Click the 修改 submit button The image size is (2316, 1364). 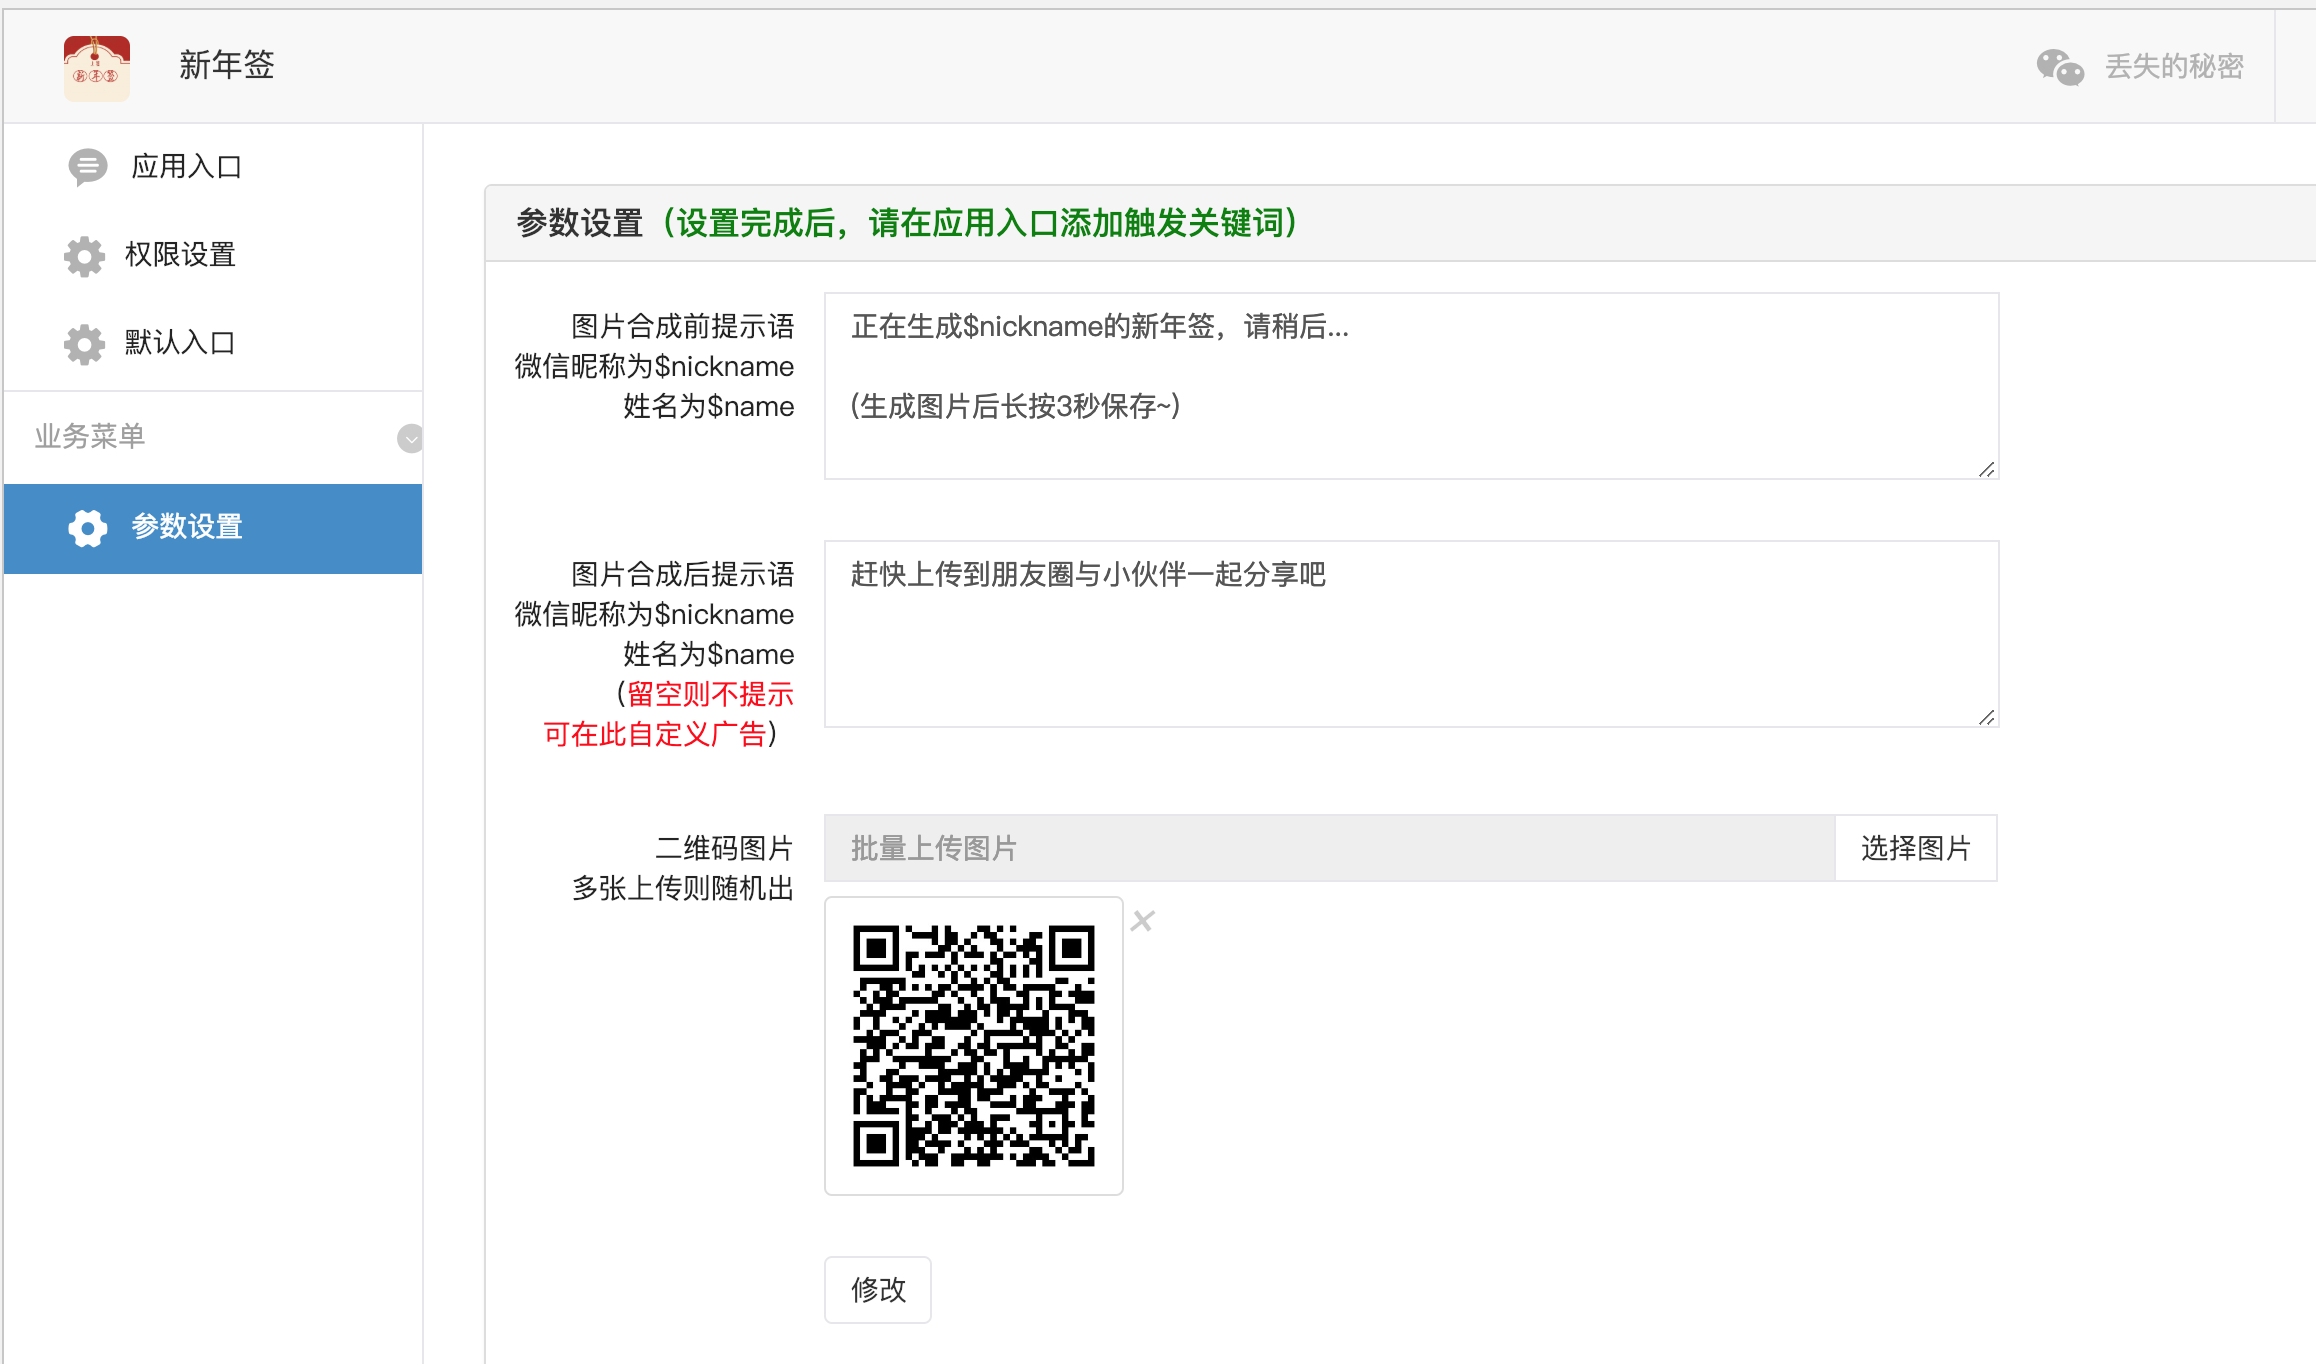tap(878, 1289)
